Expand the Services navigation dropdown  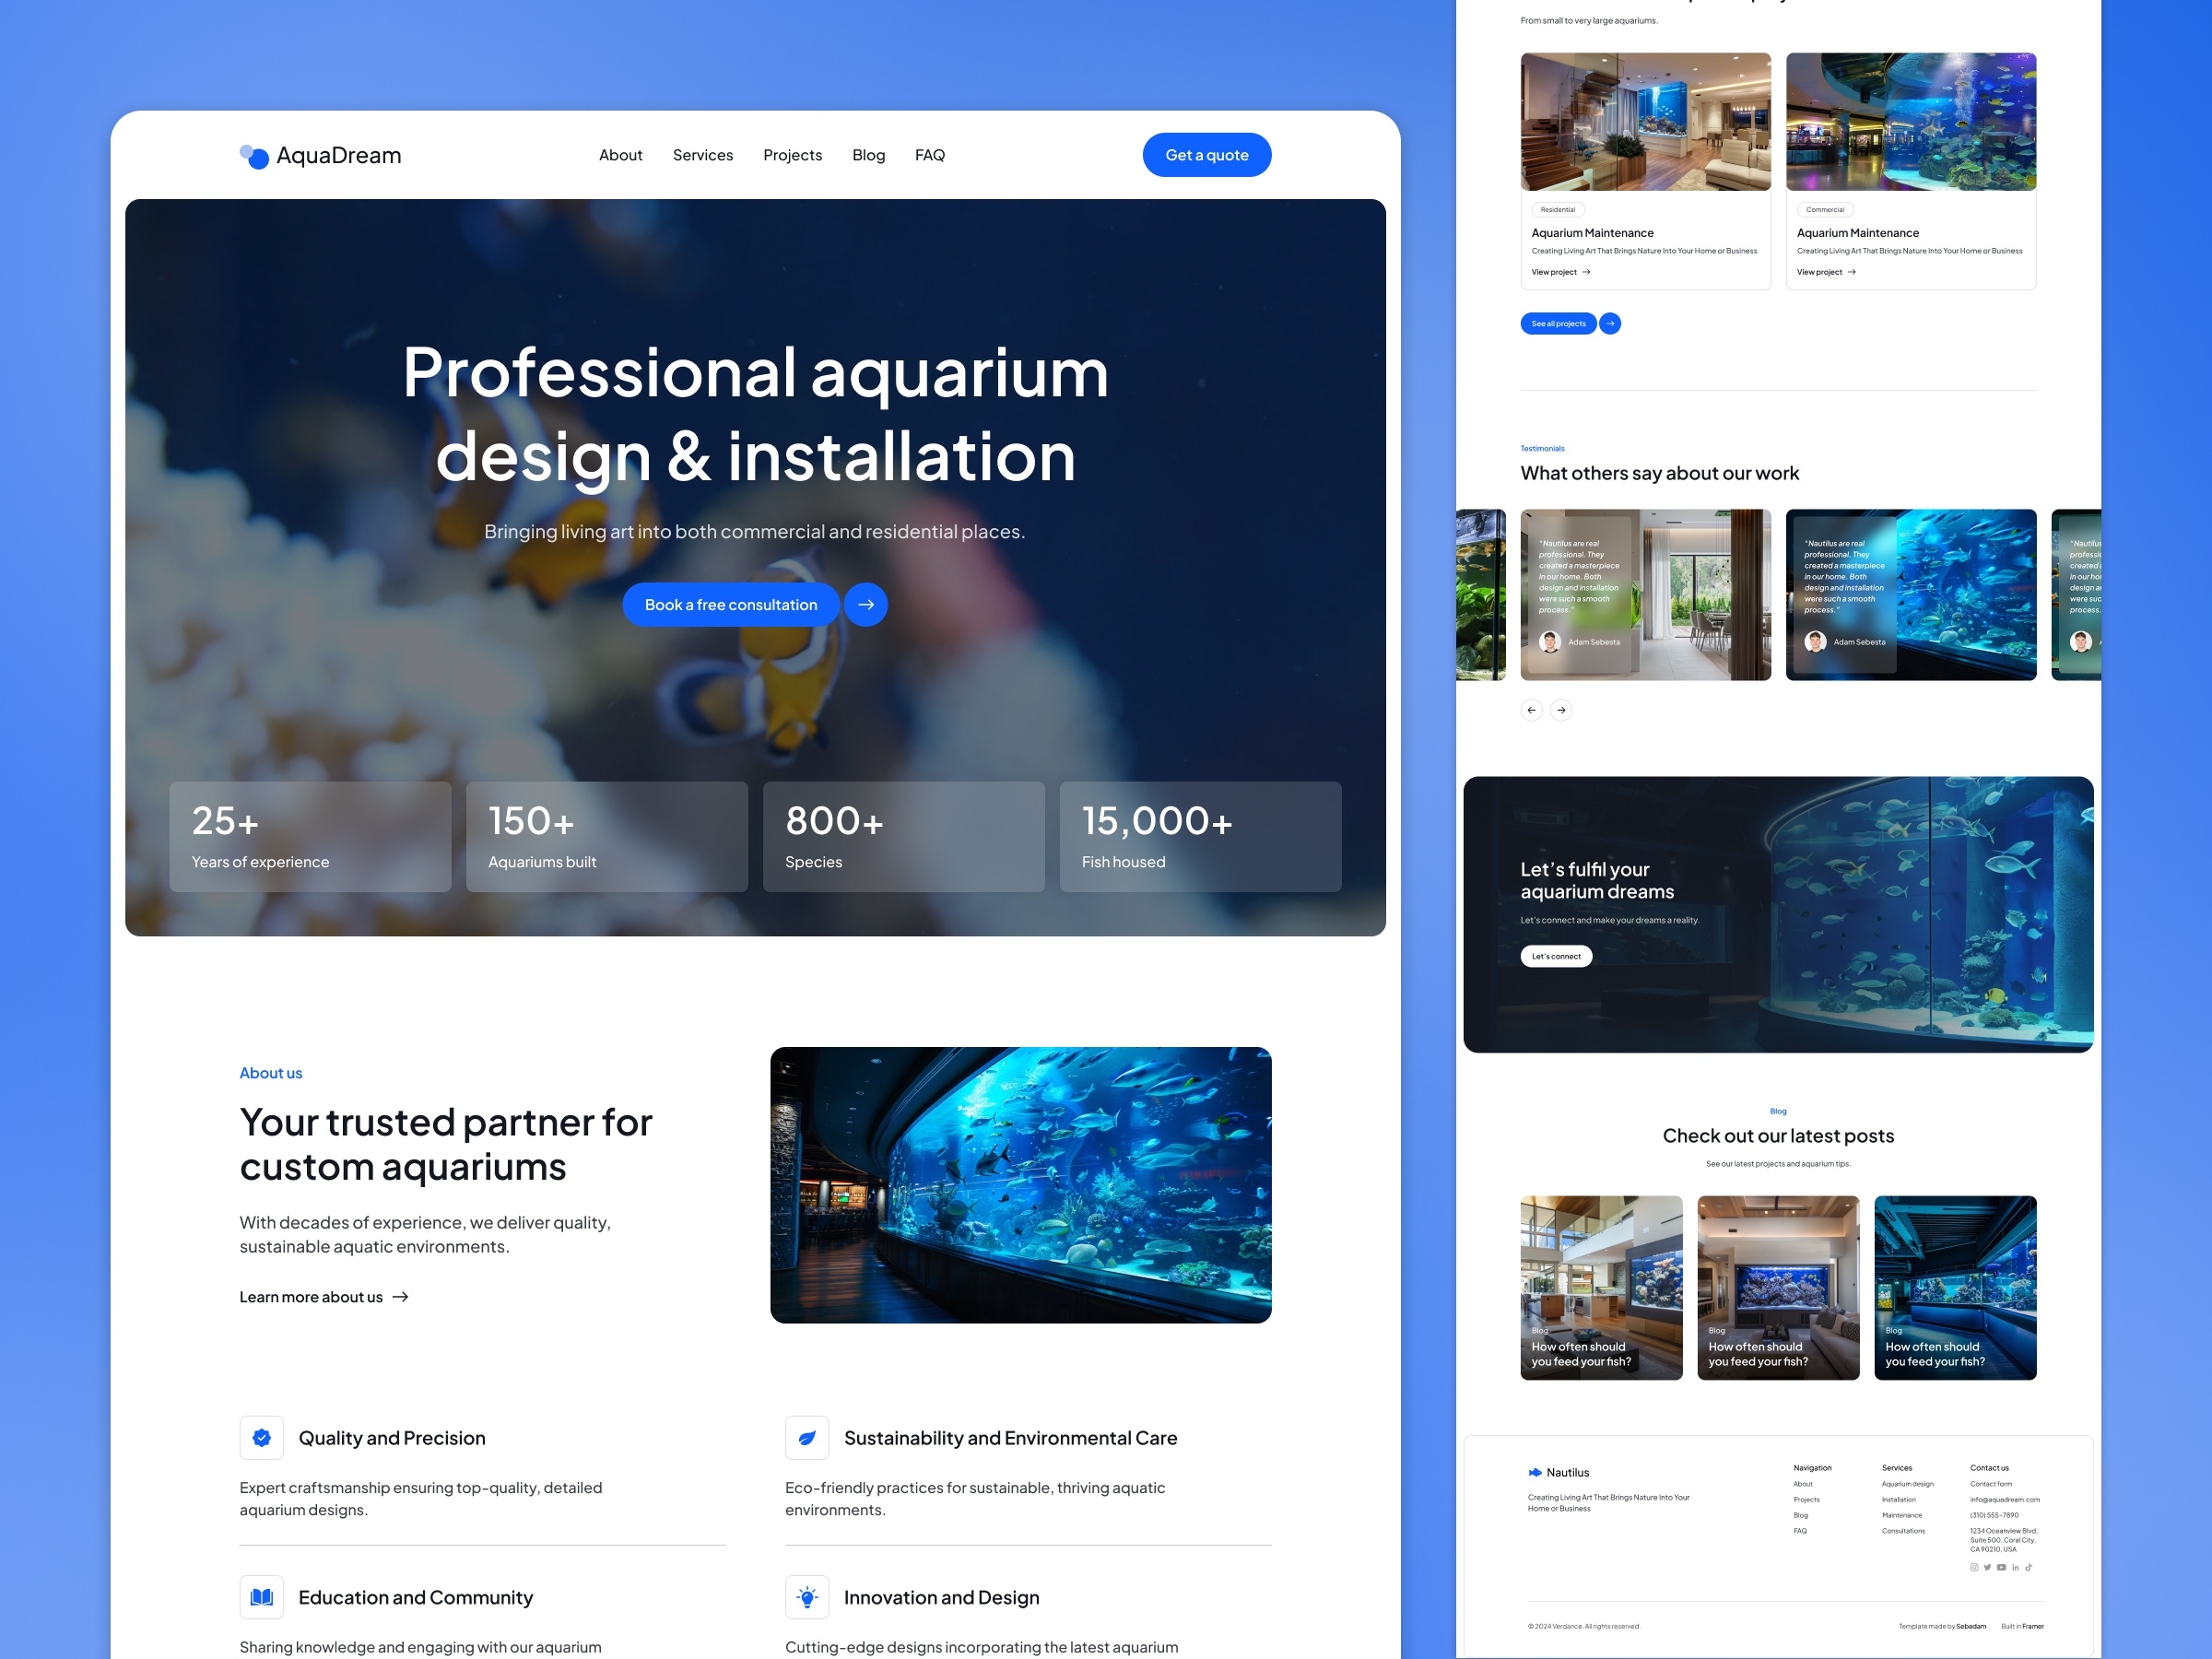pos(703,155)
